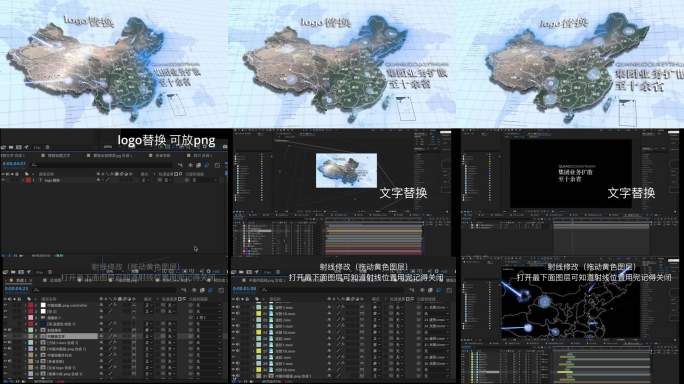Toggle graph editor icon in logo替换 timeline
Viewport: 684px width, 384px height.
pos(217,165)
